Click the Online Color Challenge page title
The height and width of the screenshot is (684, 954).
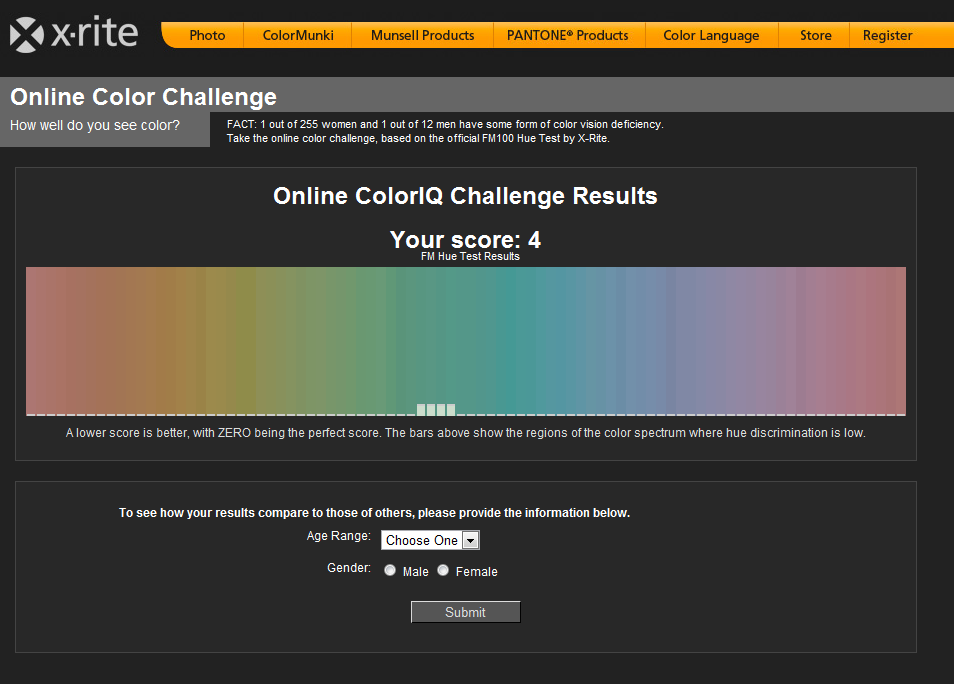pyautogui.click(x=143, y=97)
